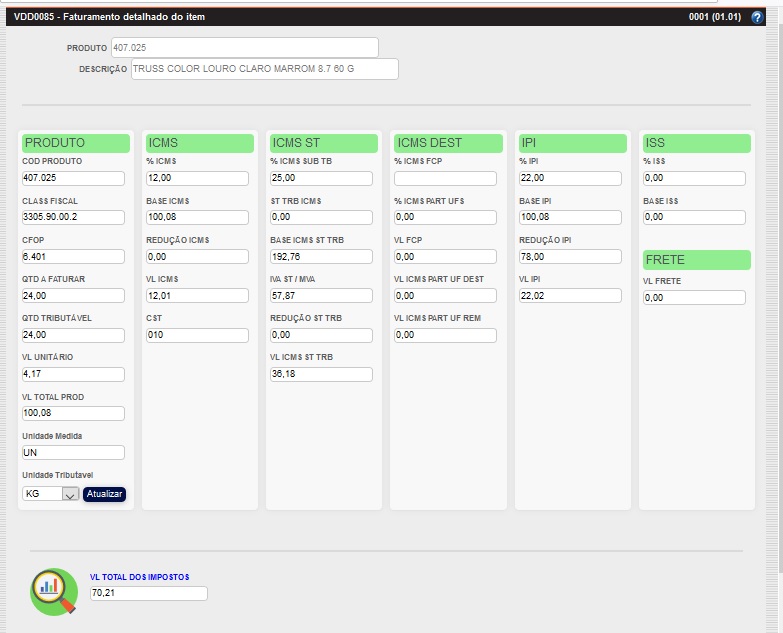Click the VL FRETE field
The height and width of the screenshot is (633, 783).
(x=694, y=298)
